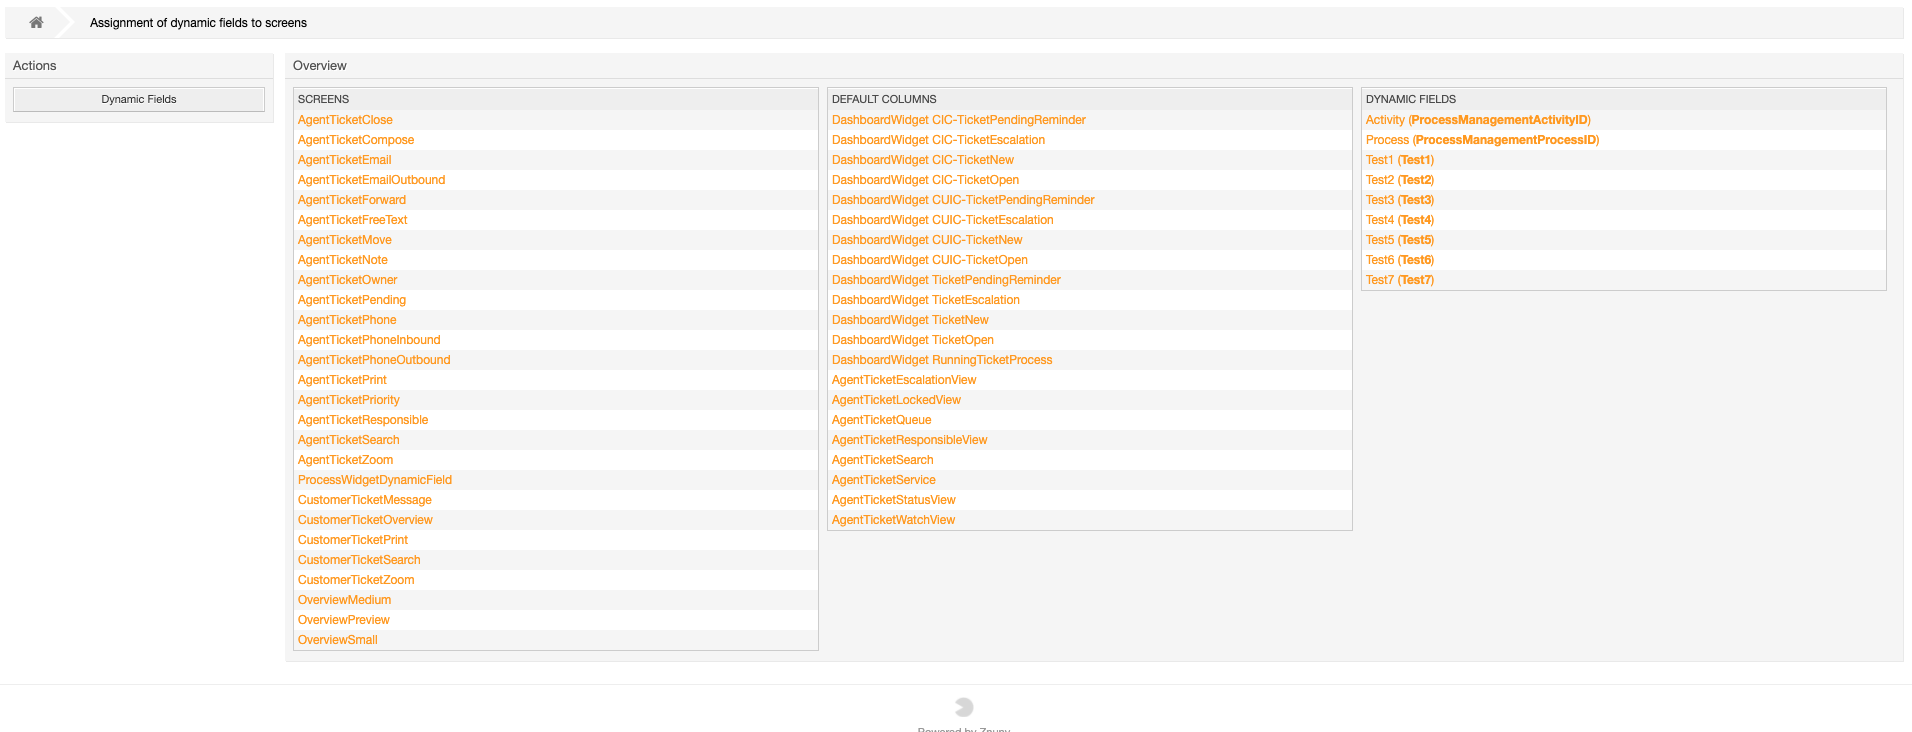Select AgentTicketEmailOutbound screen
Image resolution: width=1912 pixels, height=732 pixels.
371,180
